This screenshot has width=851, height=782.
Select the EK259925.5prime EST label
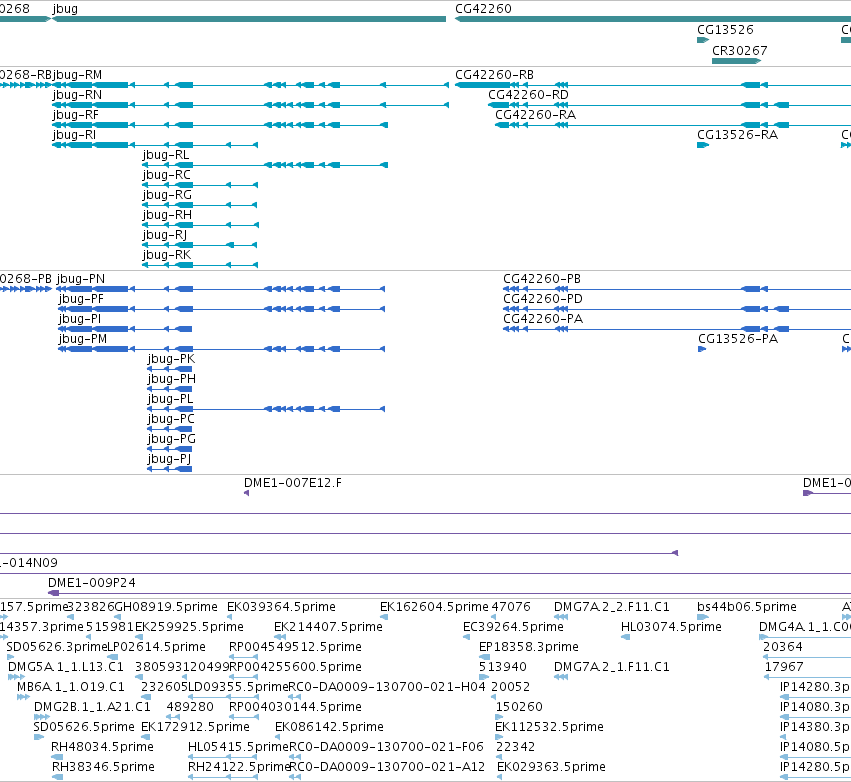[189, 627]
